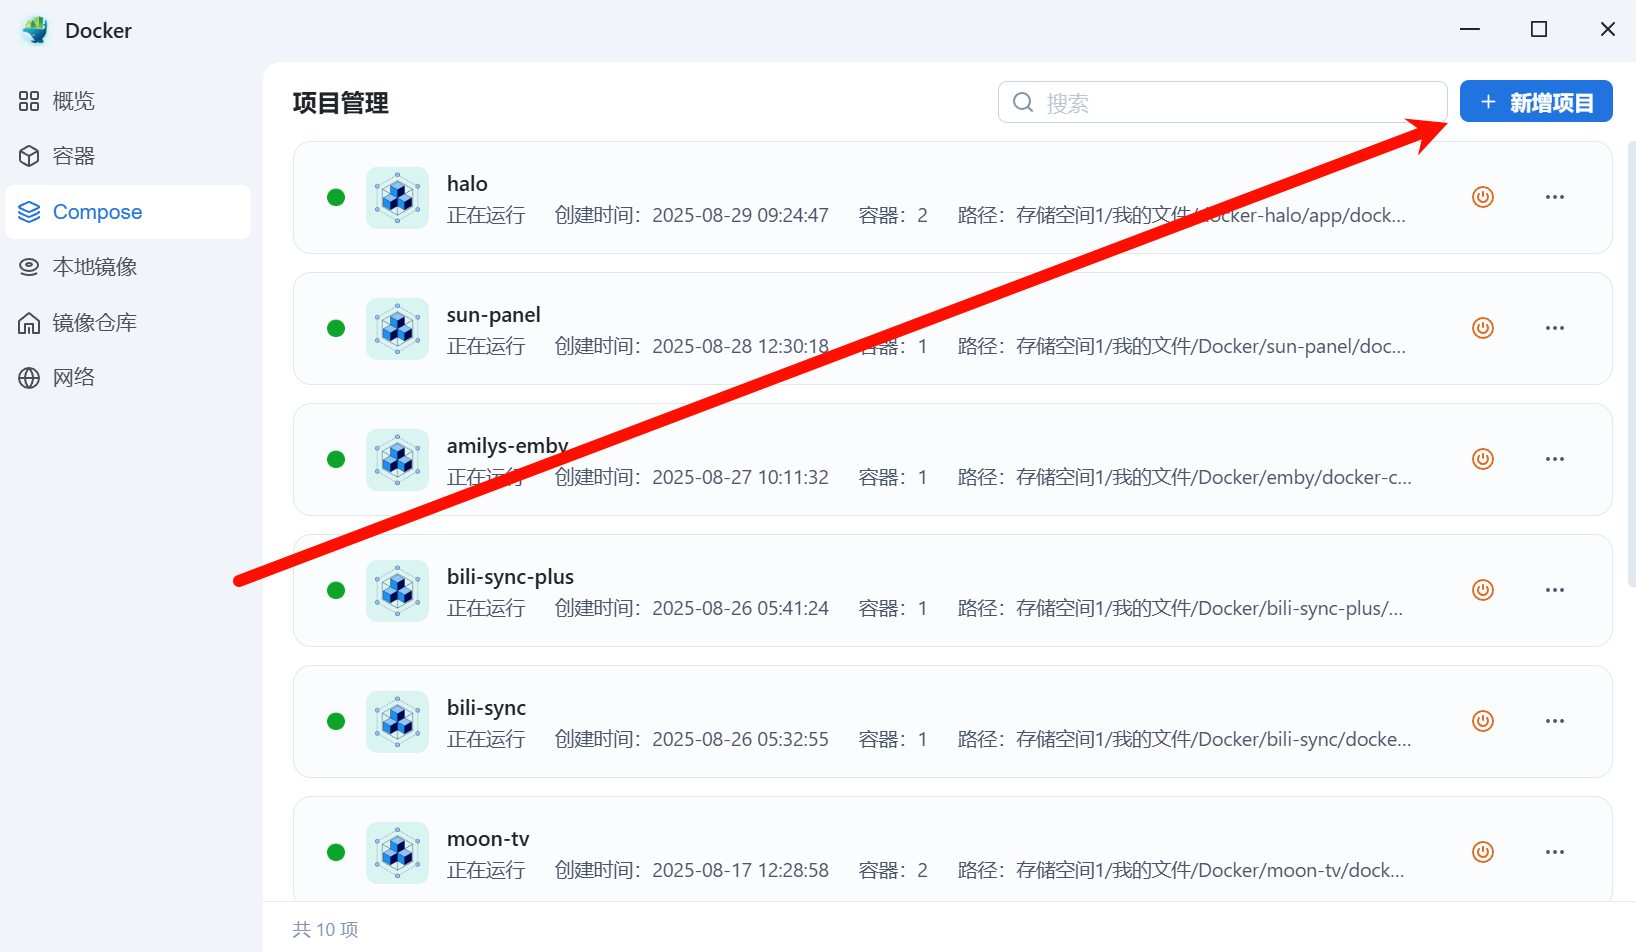Click the search magnifier icon
This screenshot has height=952, width=1636.
click(x=1023, y=102)
